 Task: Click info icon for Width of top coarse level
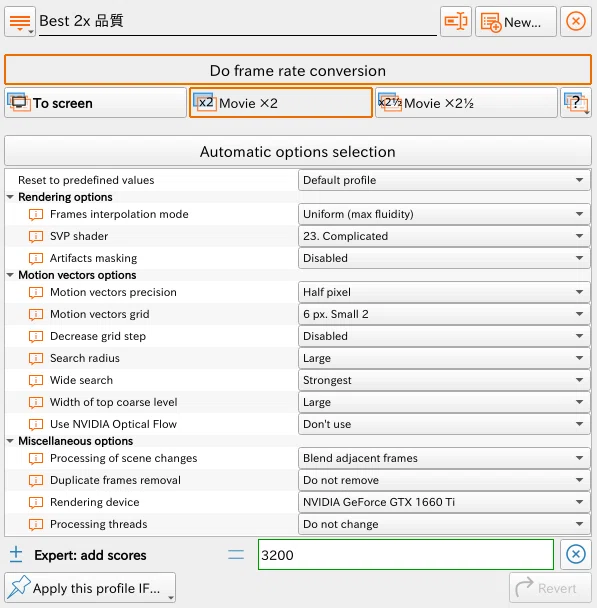36,402
